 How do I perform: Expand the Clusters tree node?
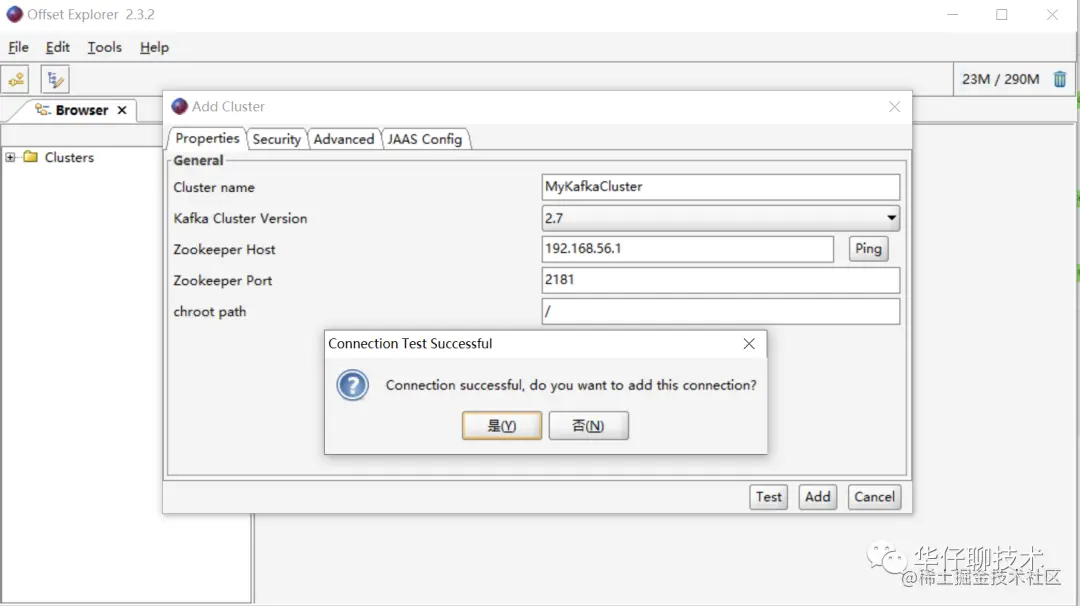[10, 157]
